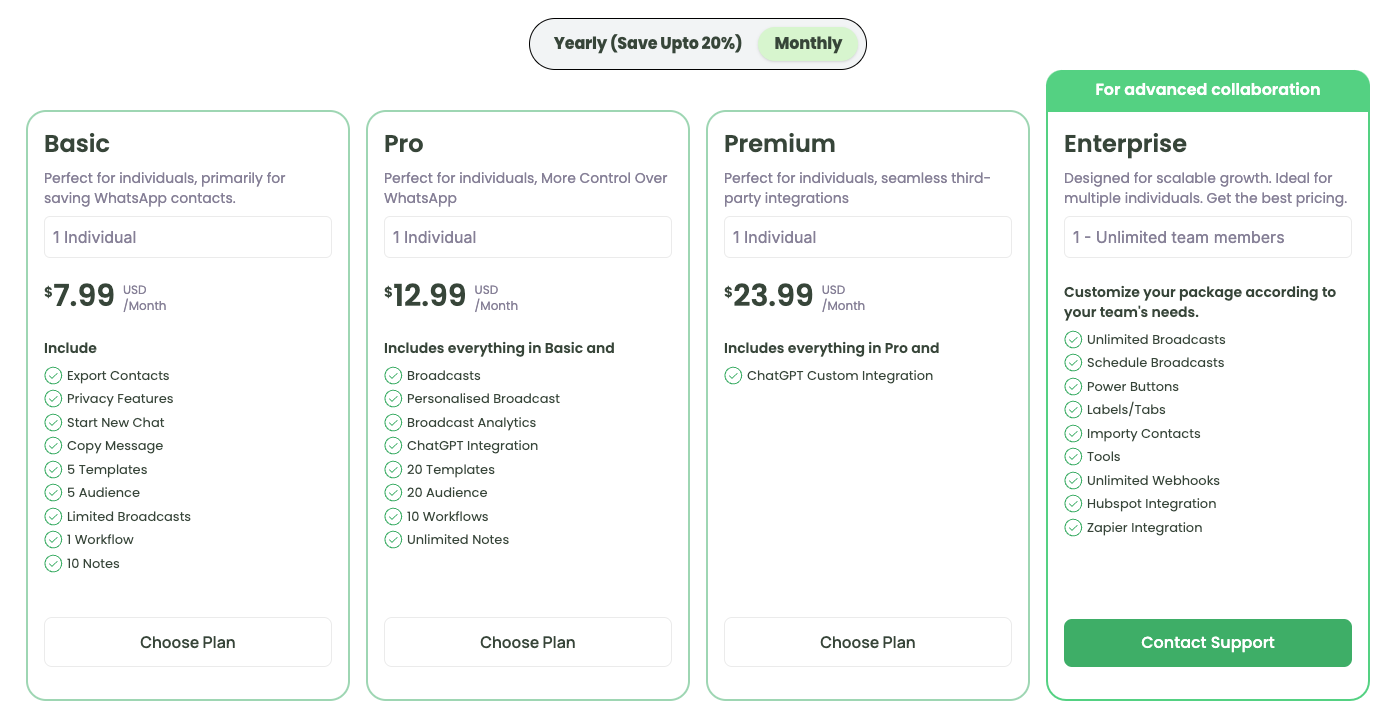This screenshot has height=719, width=1389.
Task: Select the Premium plan card heading
Action: tap(781, 143)
